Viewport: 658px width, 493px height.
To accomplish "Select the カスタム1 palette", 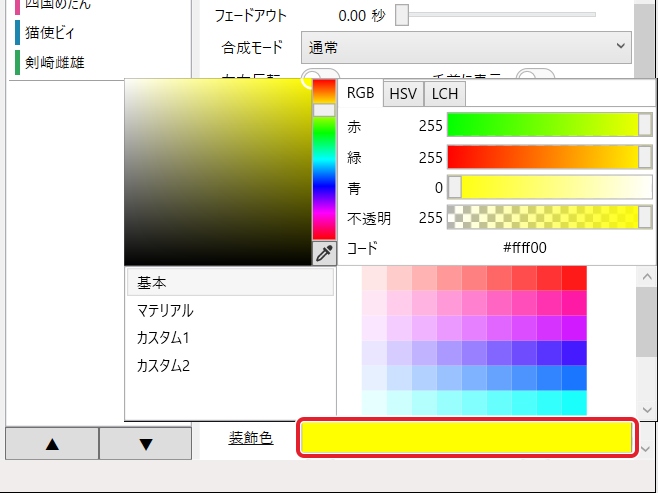I will click(230, 338).
